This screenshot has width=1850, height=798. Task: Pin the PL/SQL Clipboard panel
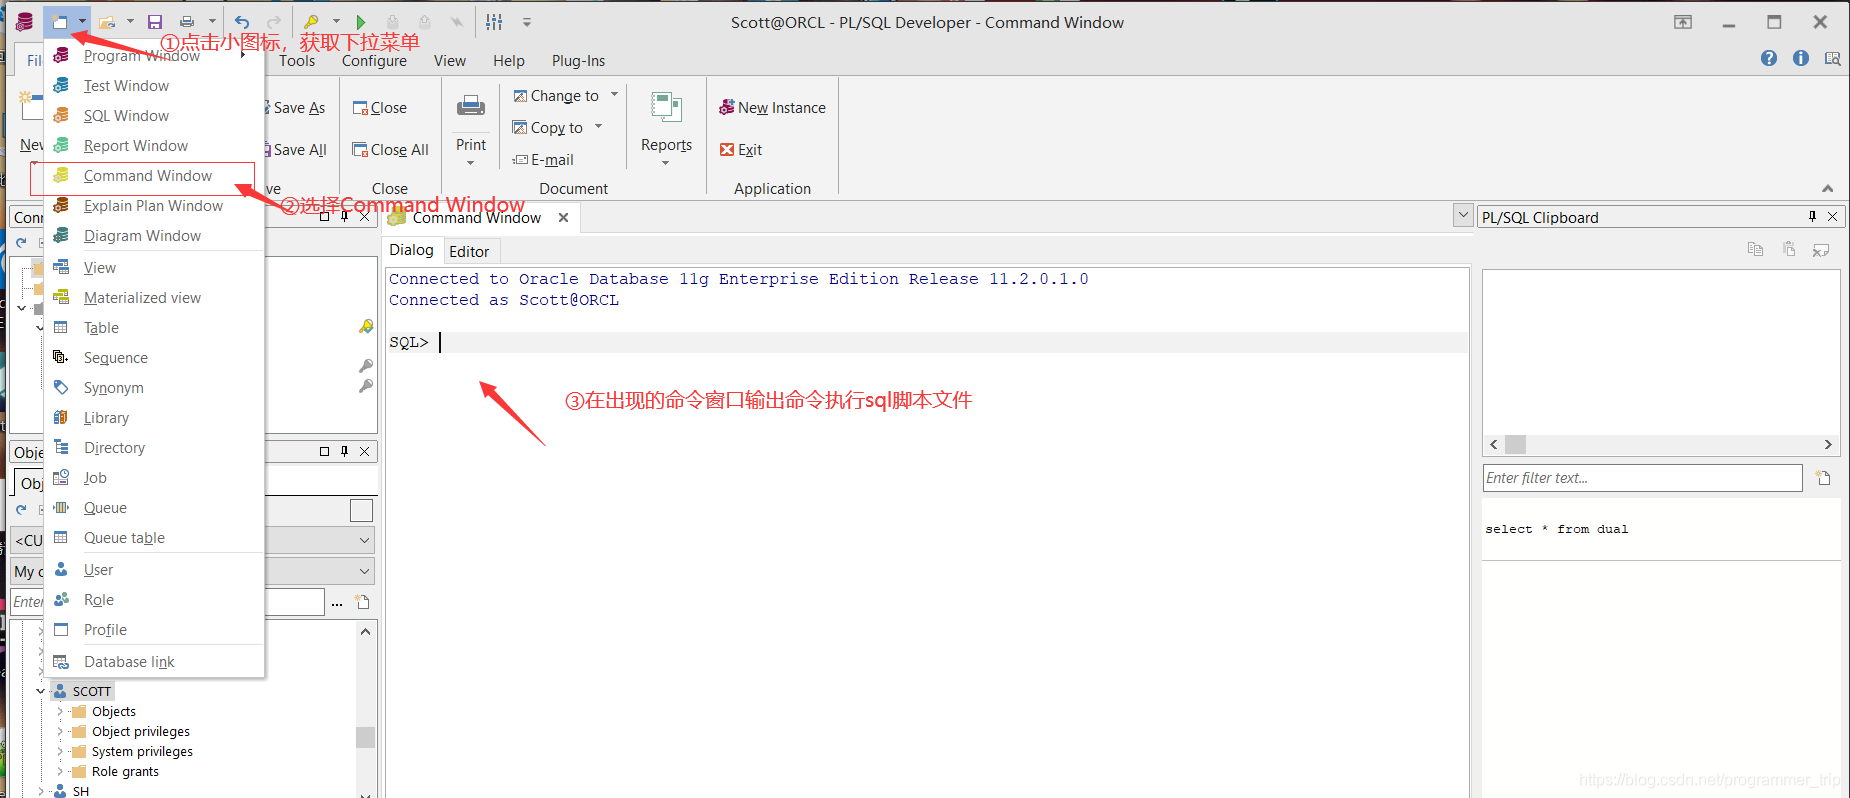(x=1812, y=216)
